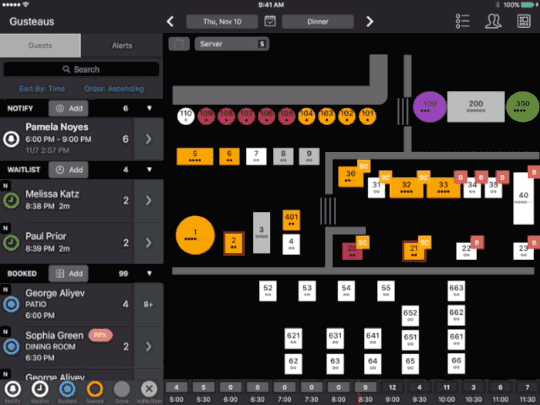This screenshot has width=540, height=405.
Task: Collapse the BOOKED section
Action: [149, 273]
